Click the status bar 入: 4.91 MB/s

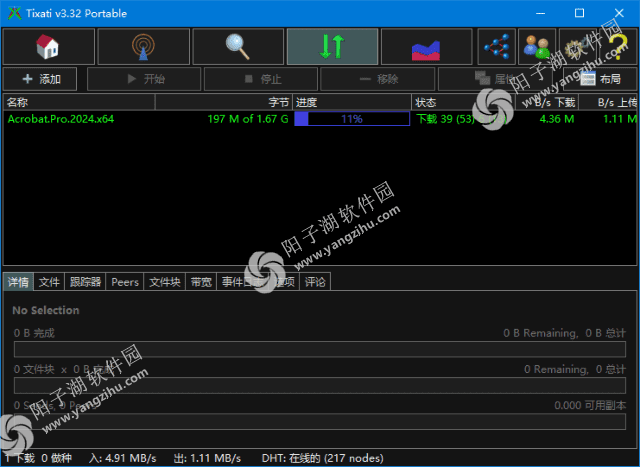123,458
